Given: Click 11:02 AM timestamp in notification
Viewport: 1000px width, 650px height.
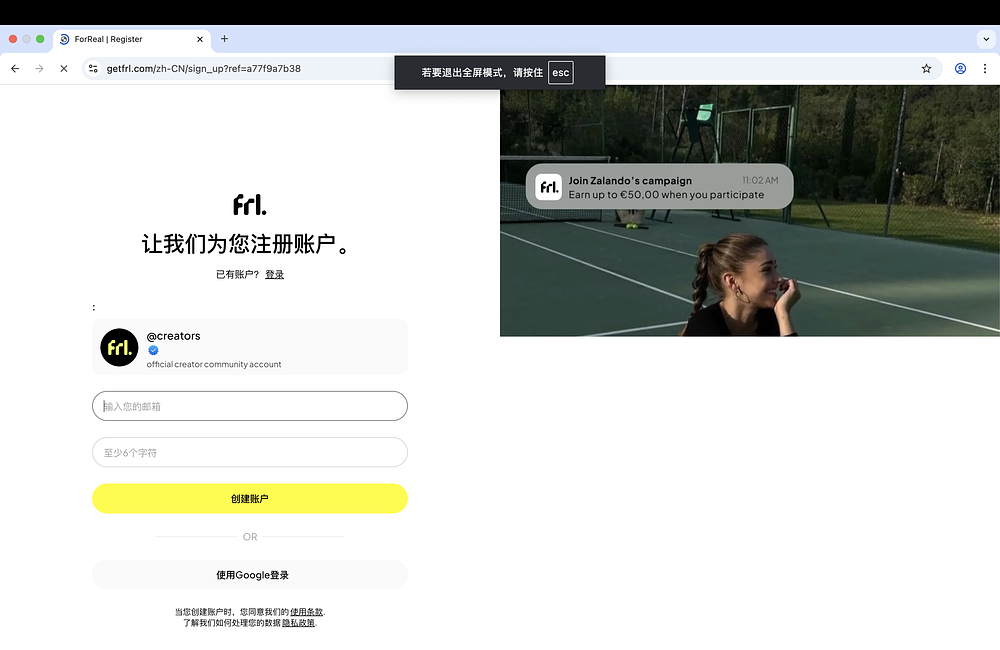Looking at the screenshot, I should (760, 181).
